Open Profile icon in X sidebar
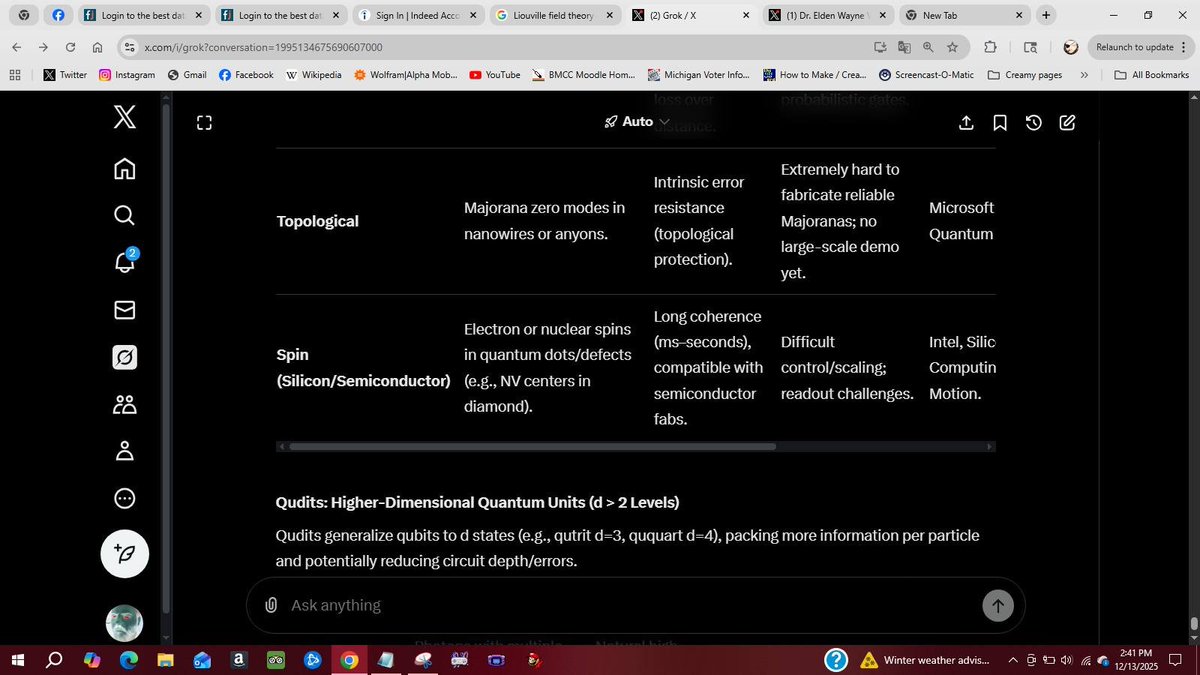The image size is (1200, 675). pyautogui.click(x=124, y=451)
